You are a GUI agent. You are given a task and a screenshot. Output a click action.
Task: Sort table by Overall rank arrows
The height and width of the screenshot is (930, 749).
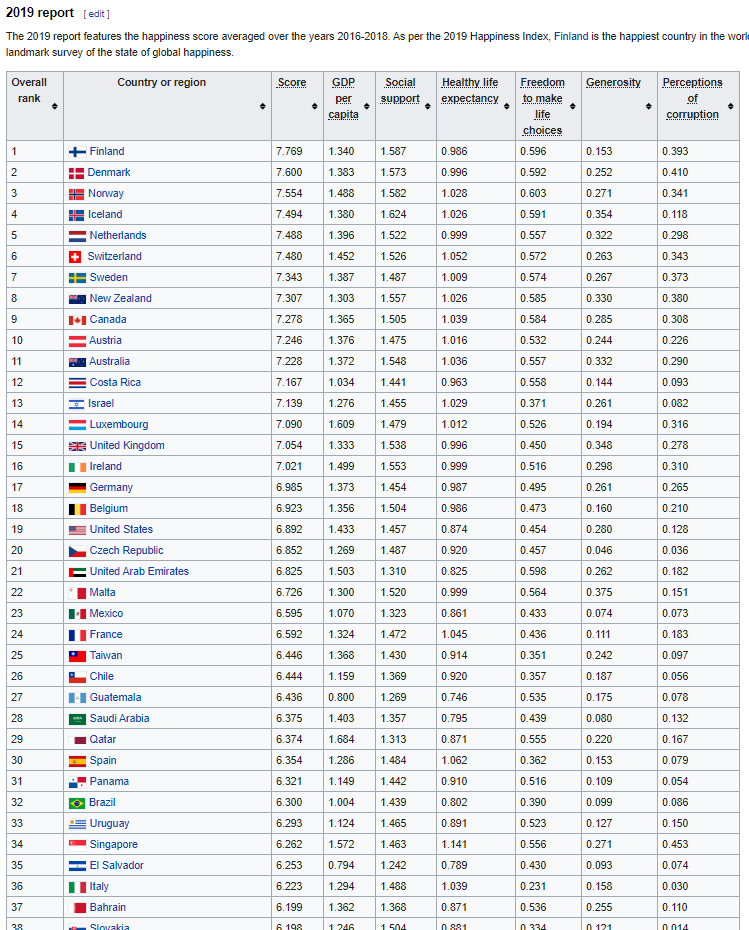54,106
